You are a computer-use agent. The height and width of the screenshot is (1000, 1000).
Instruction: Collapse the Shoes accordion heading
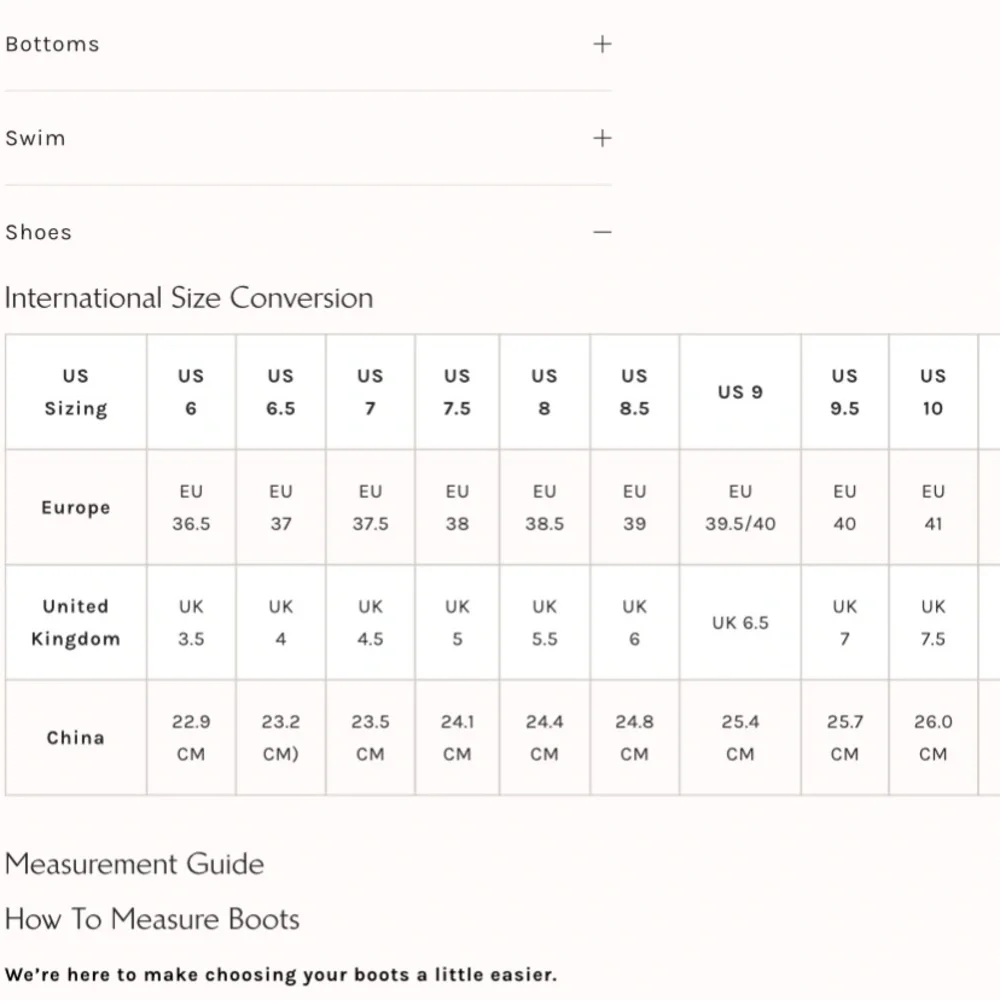[x=308, y=232]
